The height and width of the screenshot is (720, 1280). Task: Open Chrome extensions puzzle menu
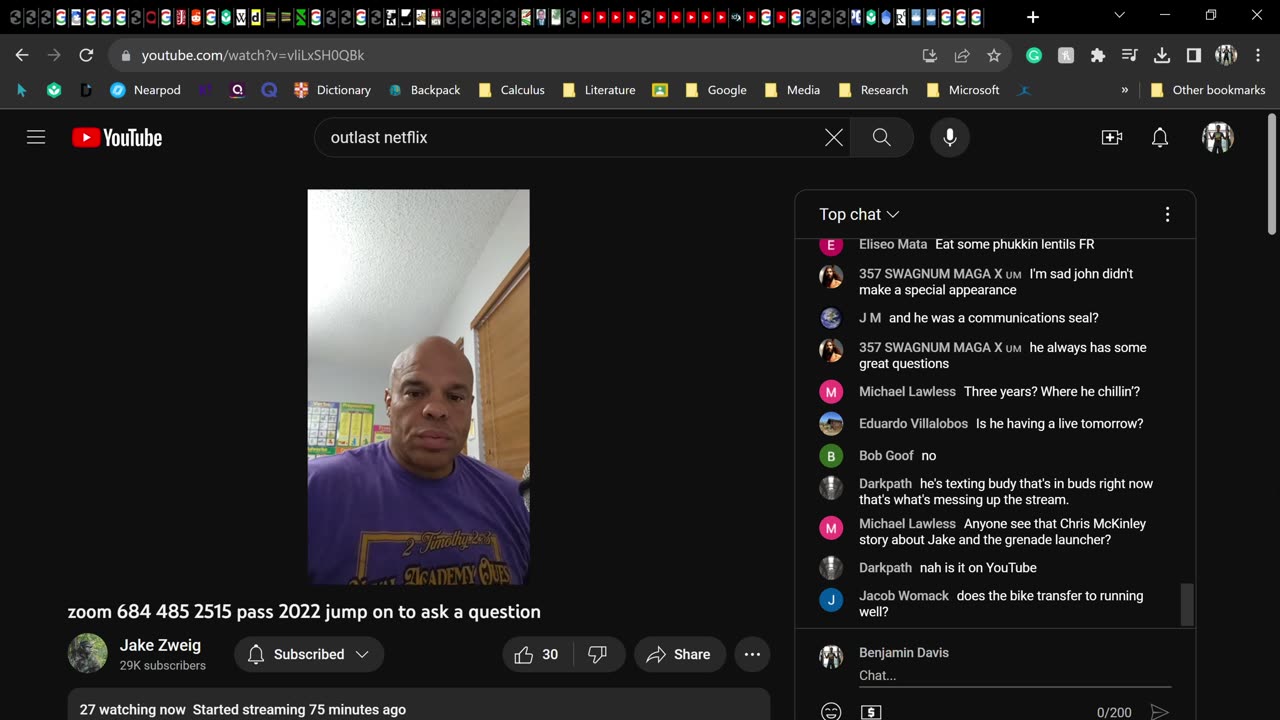click(x=1098, y=55)
